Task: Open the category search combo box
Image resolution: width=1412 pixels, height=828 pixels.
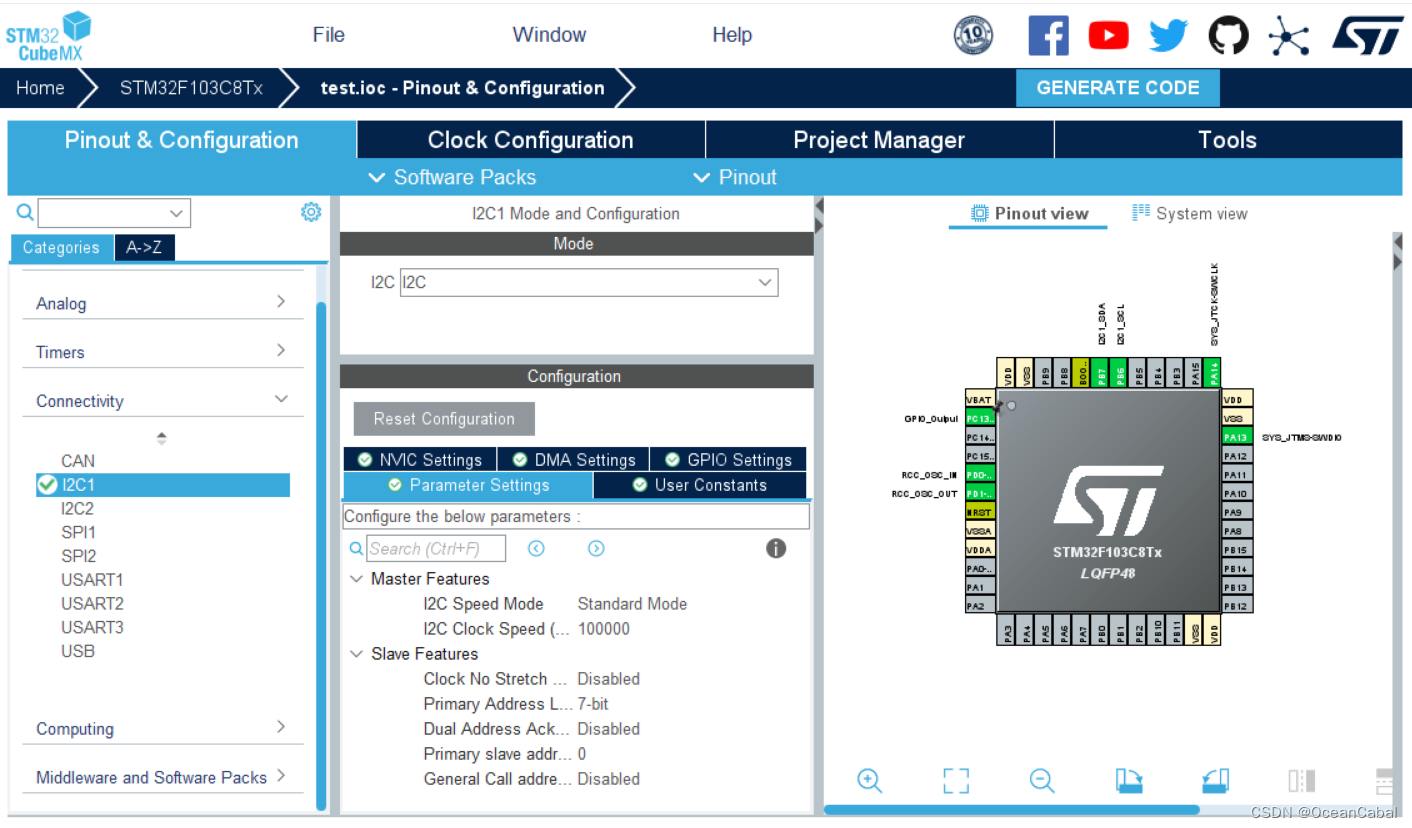Action: coord(114,212)
